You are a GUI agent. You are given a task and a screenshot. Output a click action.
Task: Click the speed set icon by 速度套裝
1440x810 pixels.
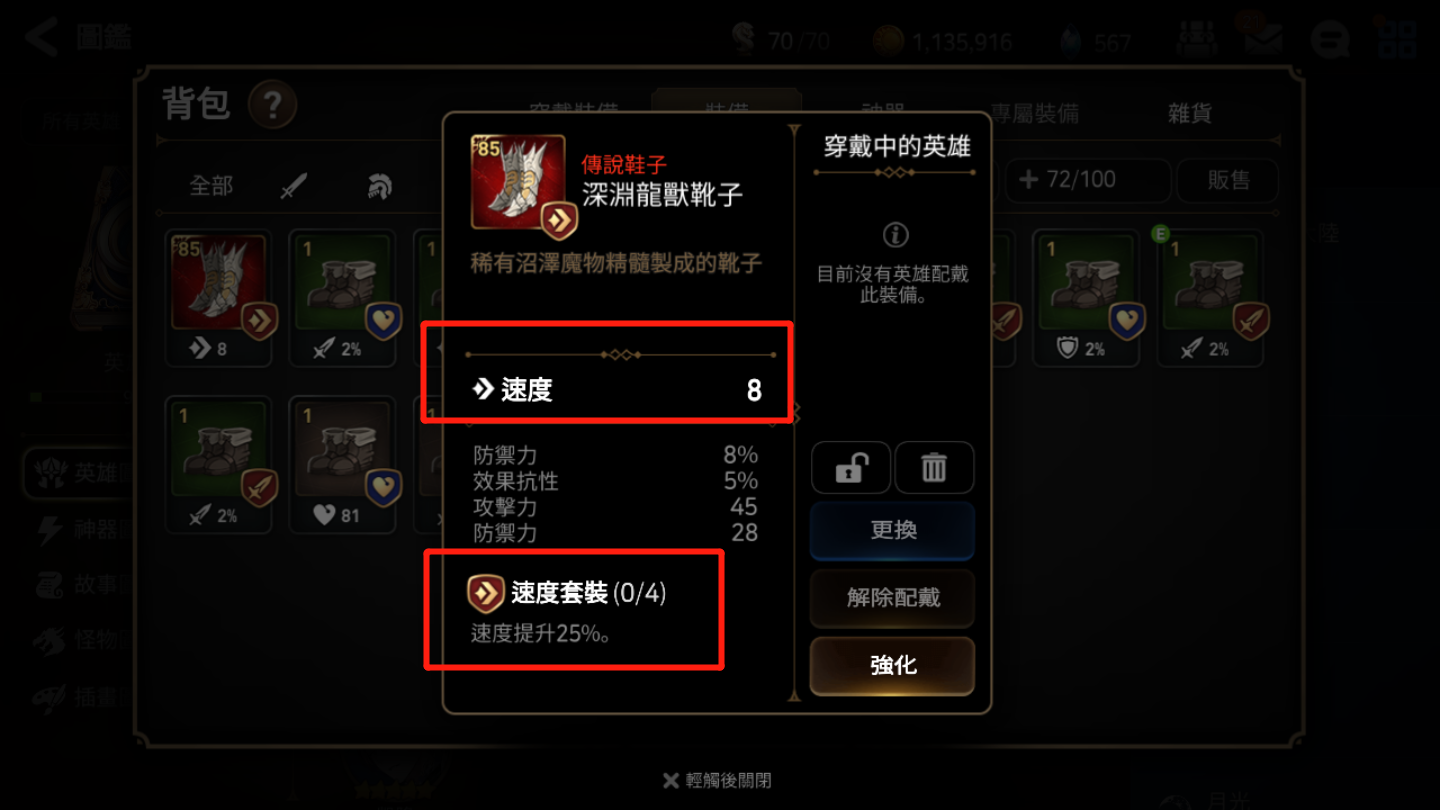click(x=485, y=593)
